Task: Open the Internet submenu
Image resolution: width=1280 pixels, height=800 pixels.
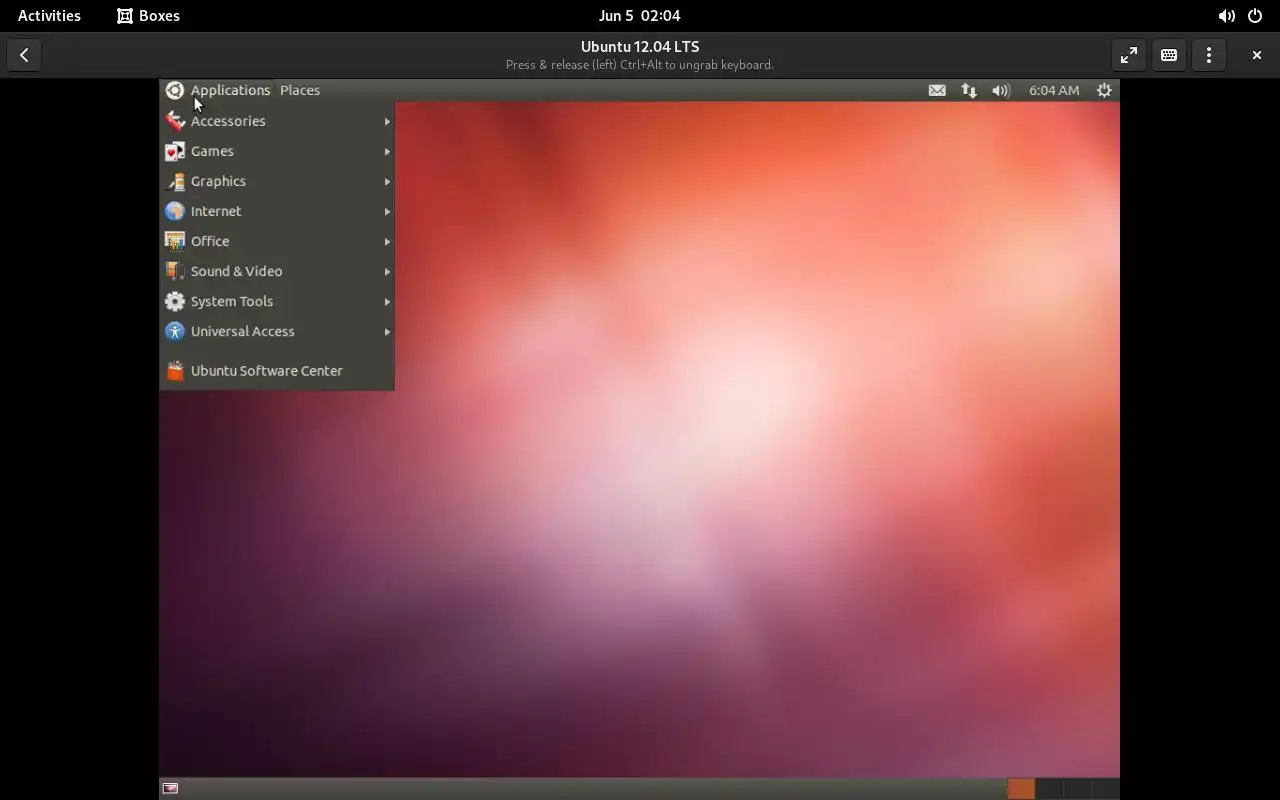Action: (277, 211)
